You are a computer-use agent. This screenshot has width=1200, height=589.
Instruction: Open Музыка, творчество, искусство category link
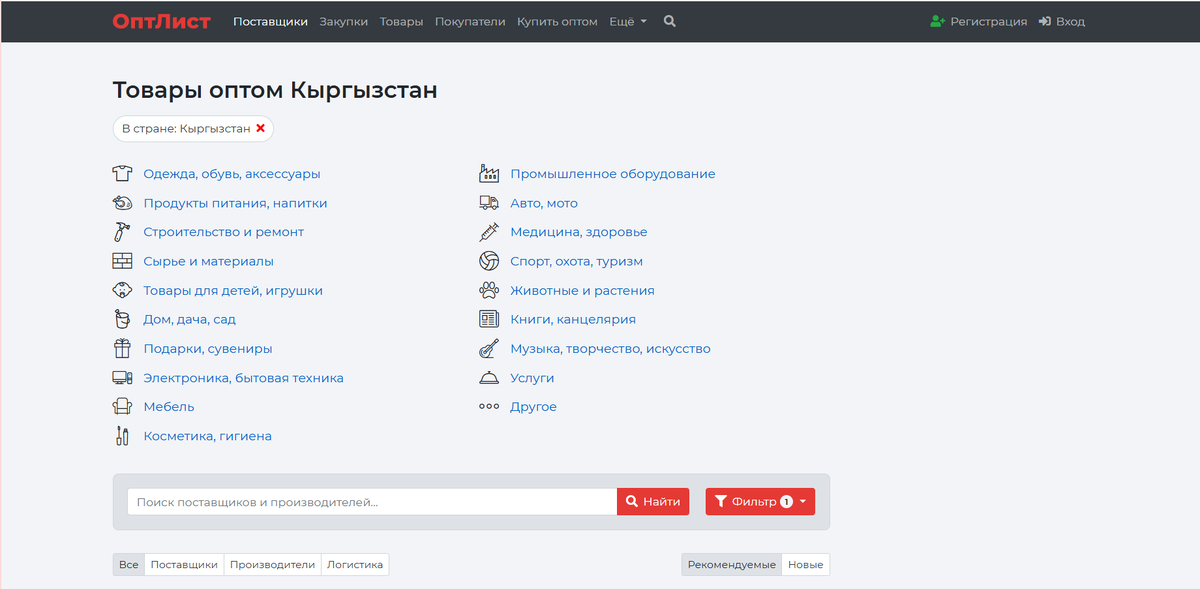[610, 349]
